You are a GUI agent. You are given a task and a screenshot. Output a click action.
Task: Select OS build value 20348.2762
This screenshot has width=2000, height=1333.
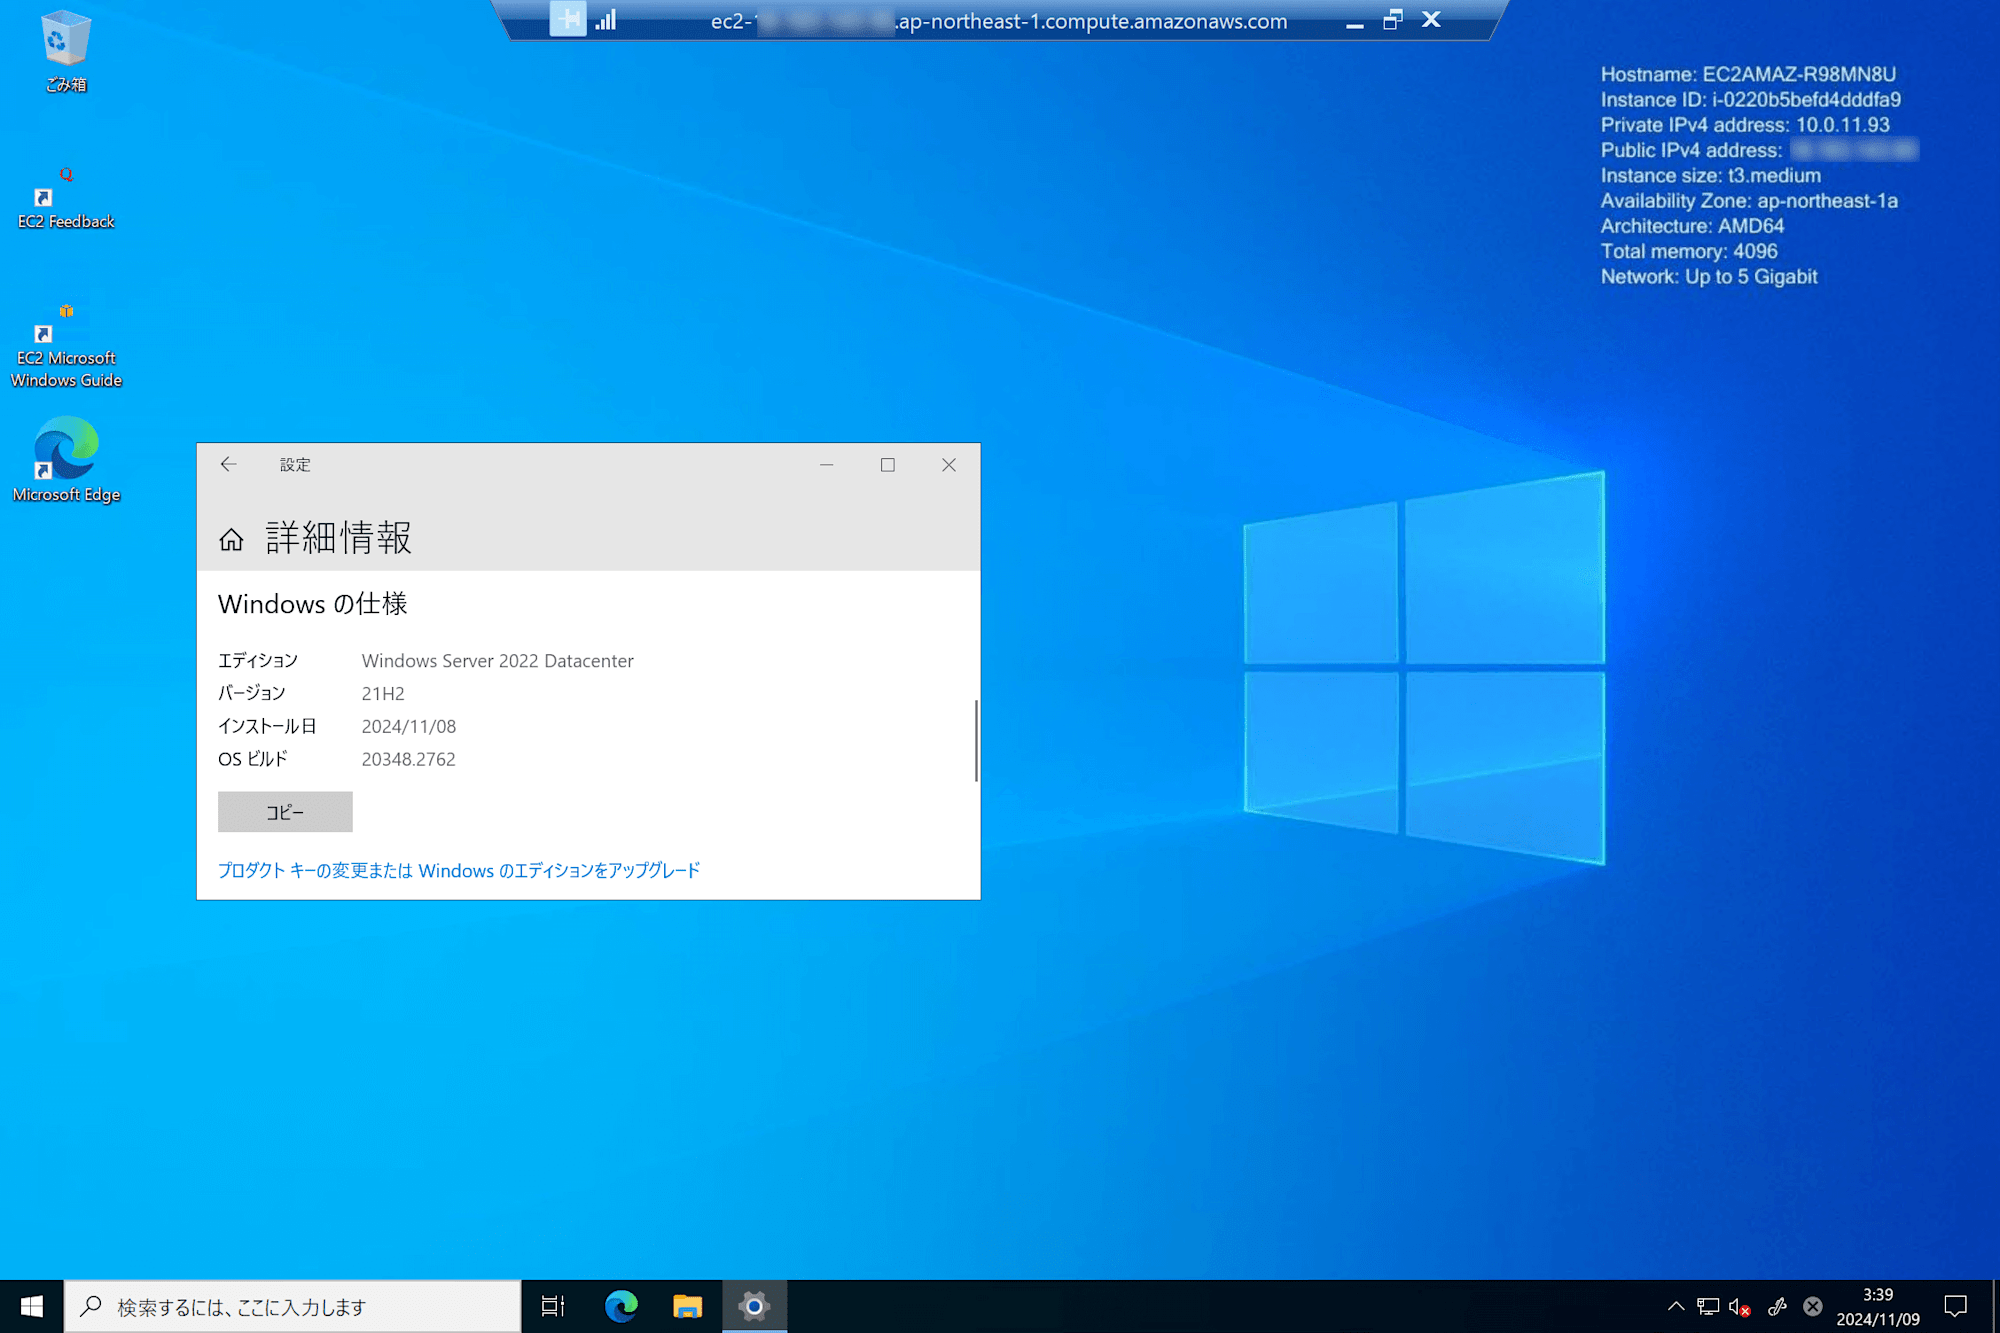[408, 760]
